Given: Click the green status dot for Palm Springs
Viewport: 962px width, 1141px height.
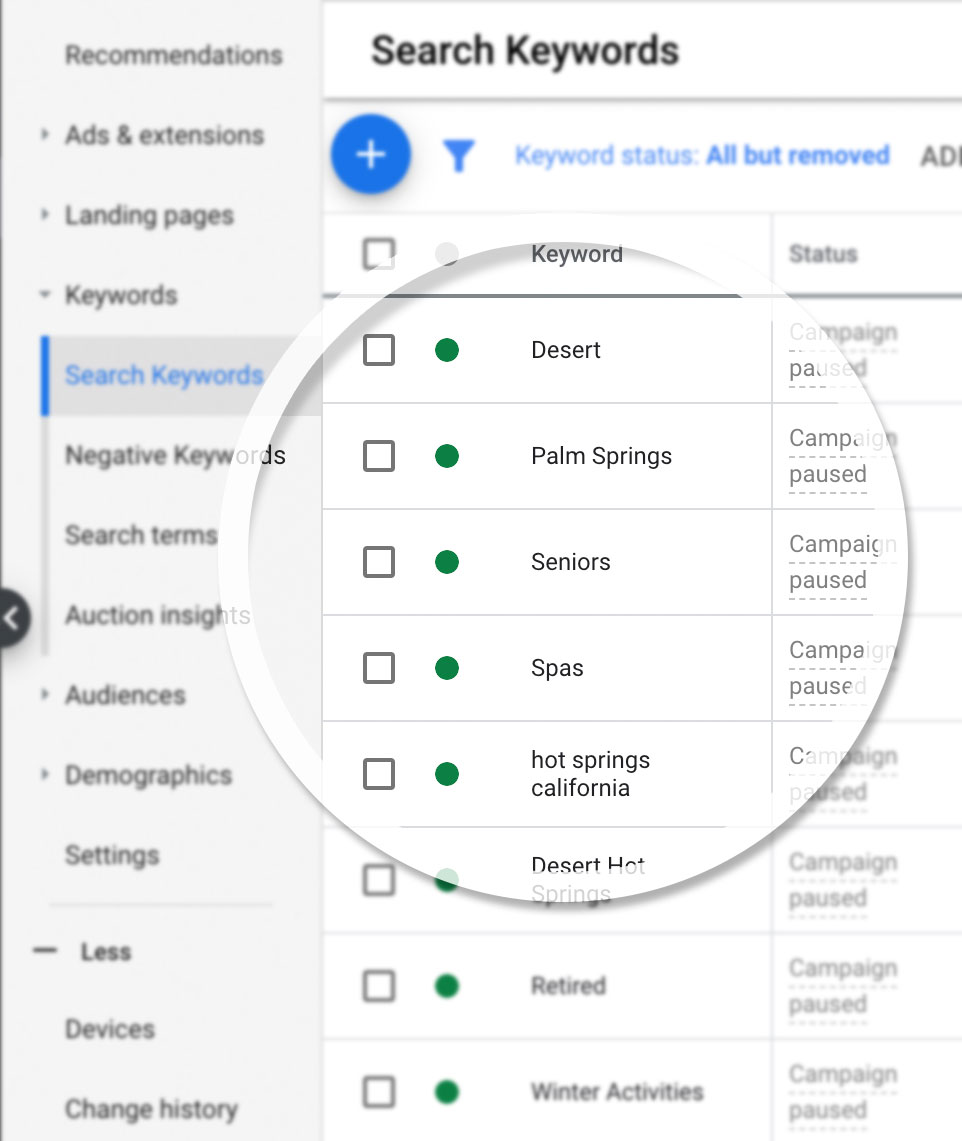Looking at the screenshot, I should point(447,456).
